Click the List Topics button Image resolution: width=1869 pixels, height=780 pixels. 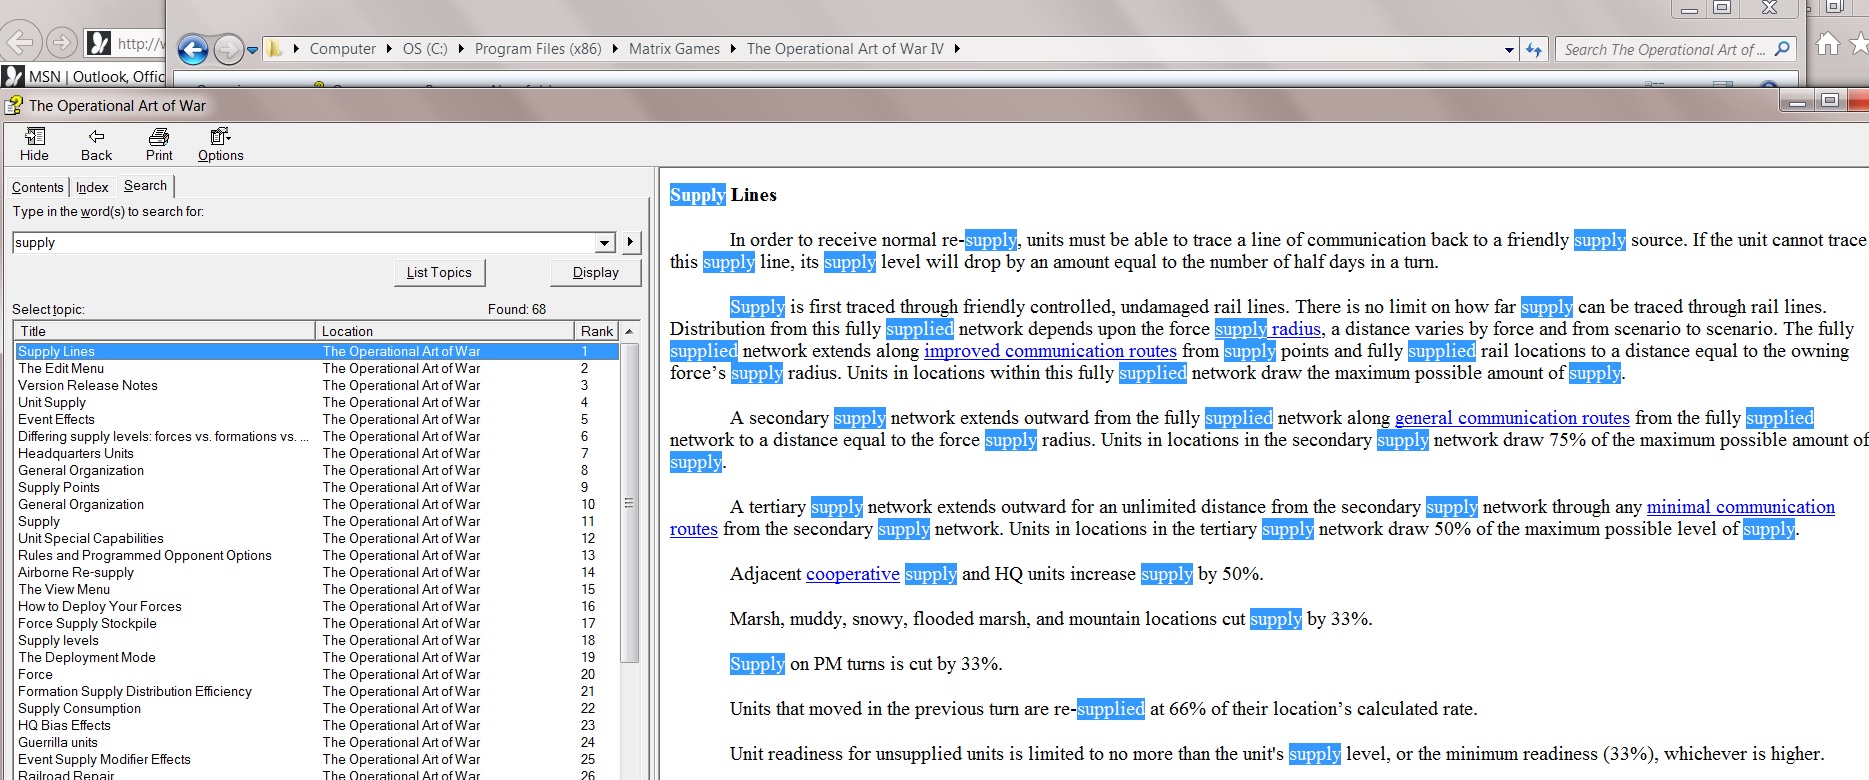(x=439, y=272)
